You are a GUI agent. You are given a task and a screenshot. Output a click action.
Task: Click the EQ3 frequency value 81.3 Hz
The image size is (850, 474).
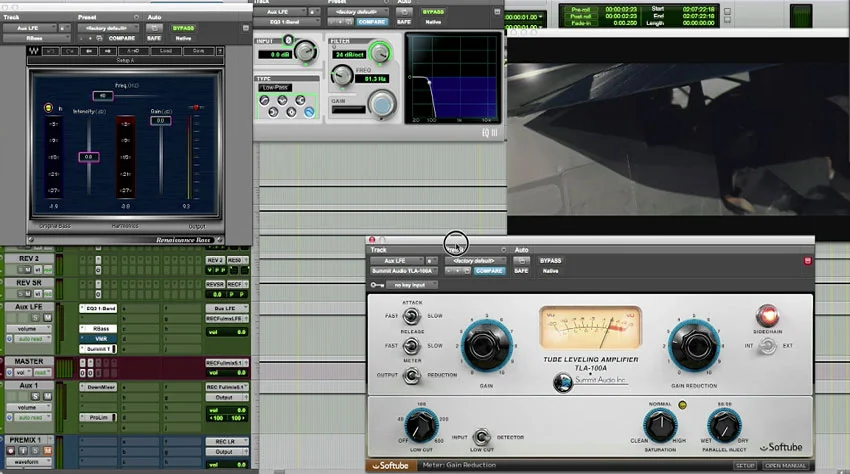coord(371,79)
